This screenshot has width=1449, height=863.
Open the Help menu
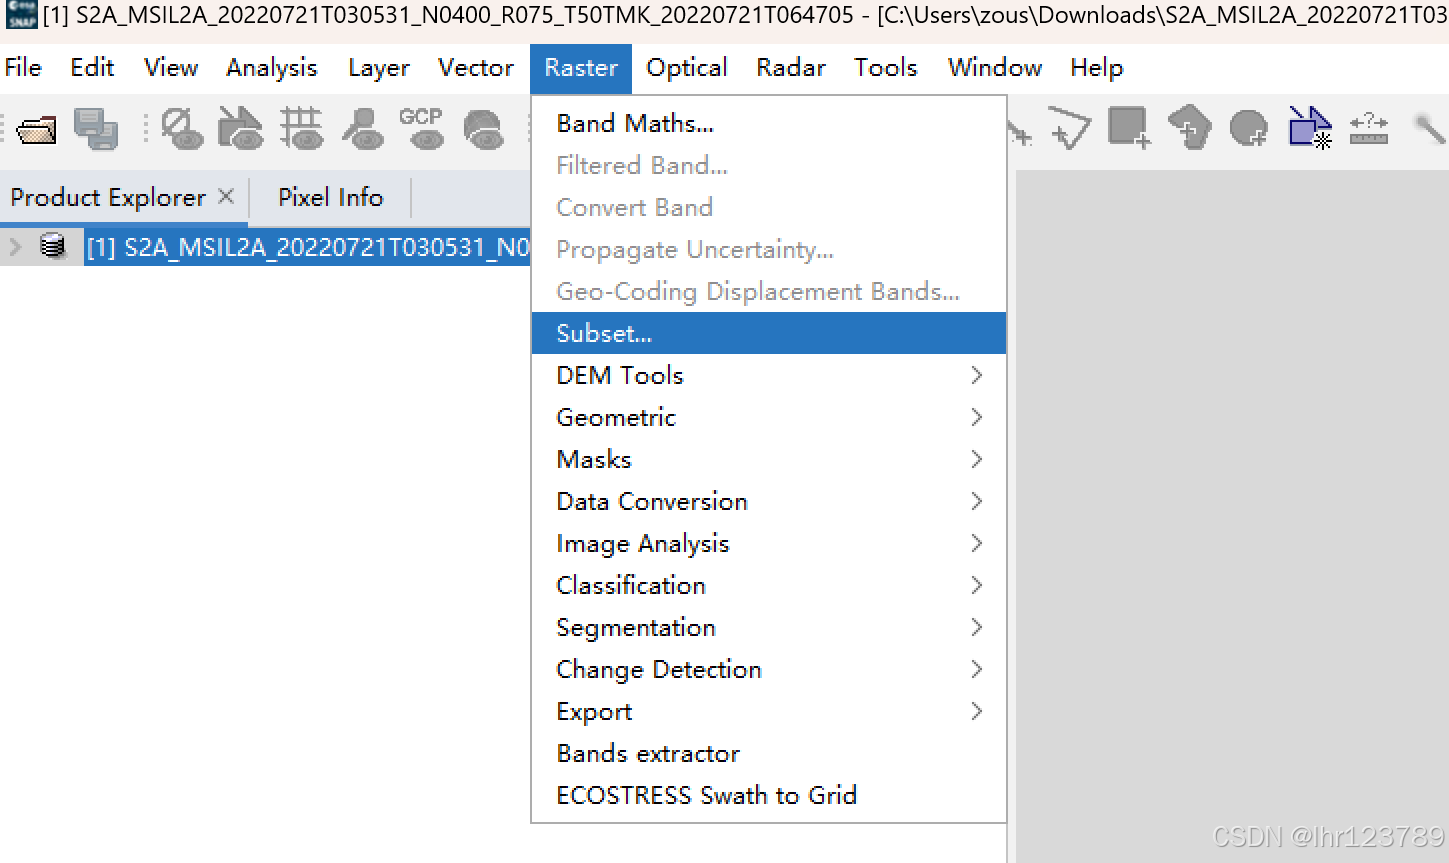click(1097, 68)
